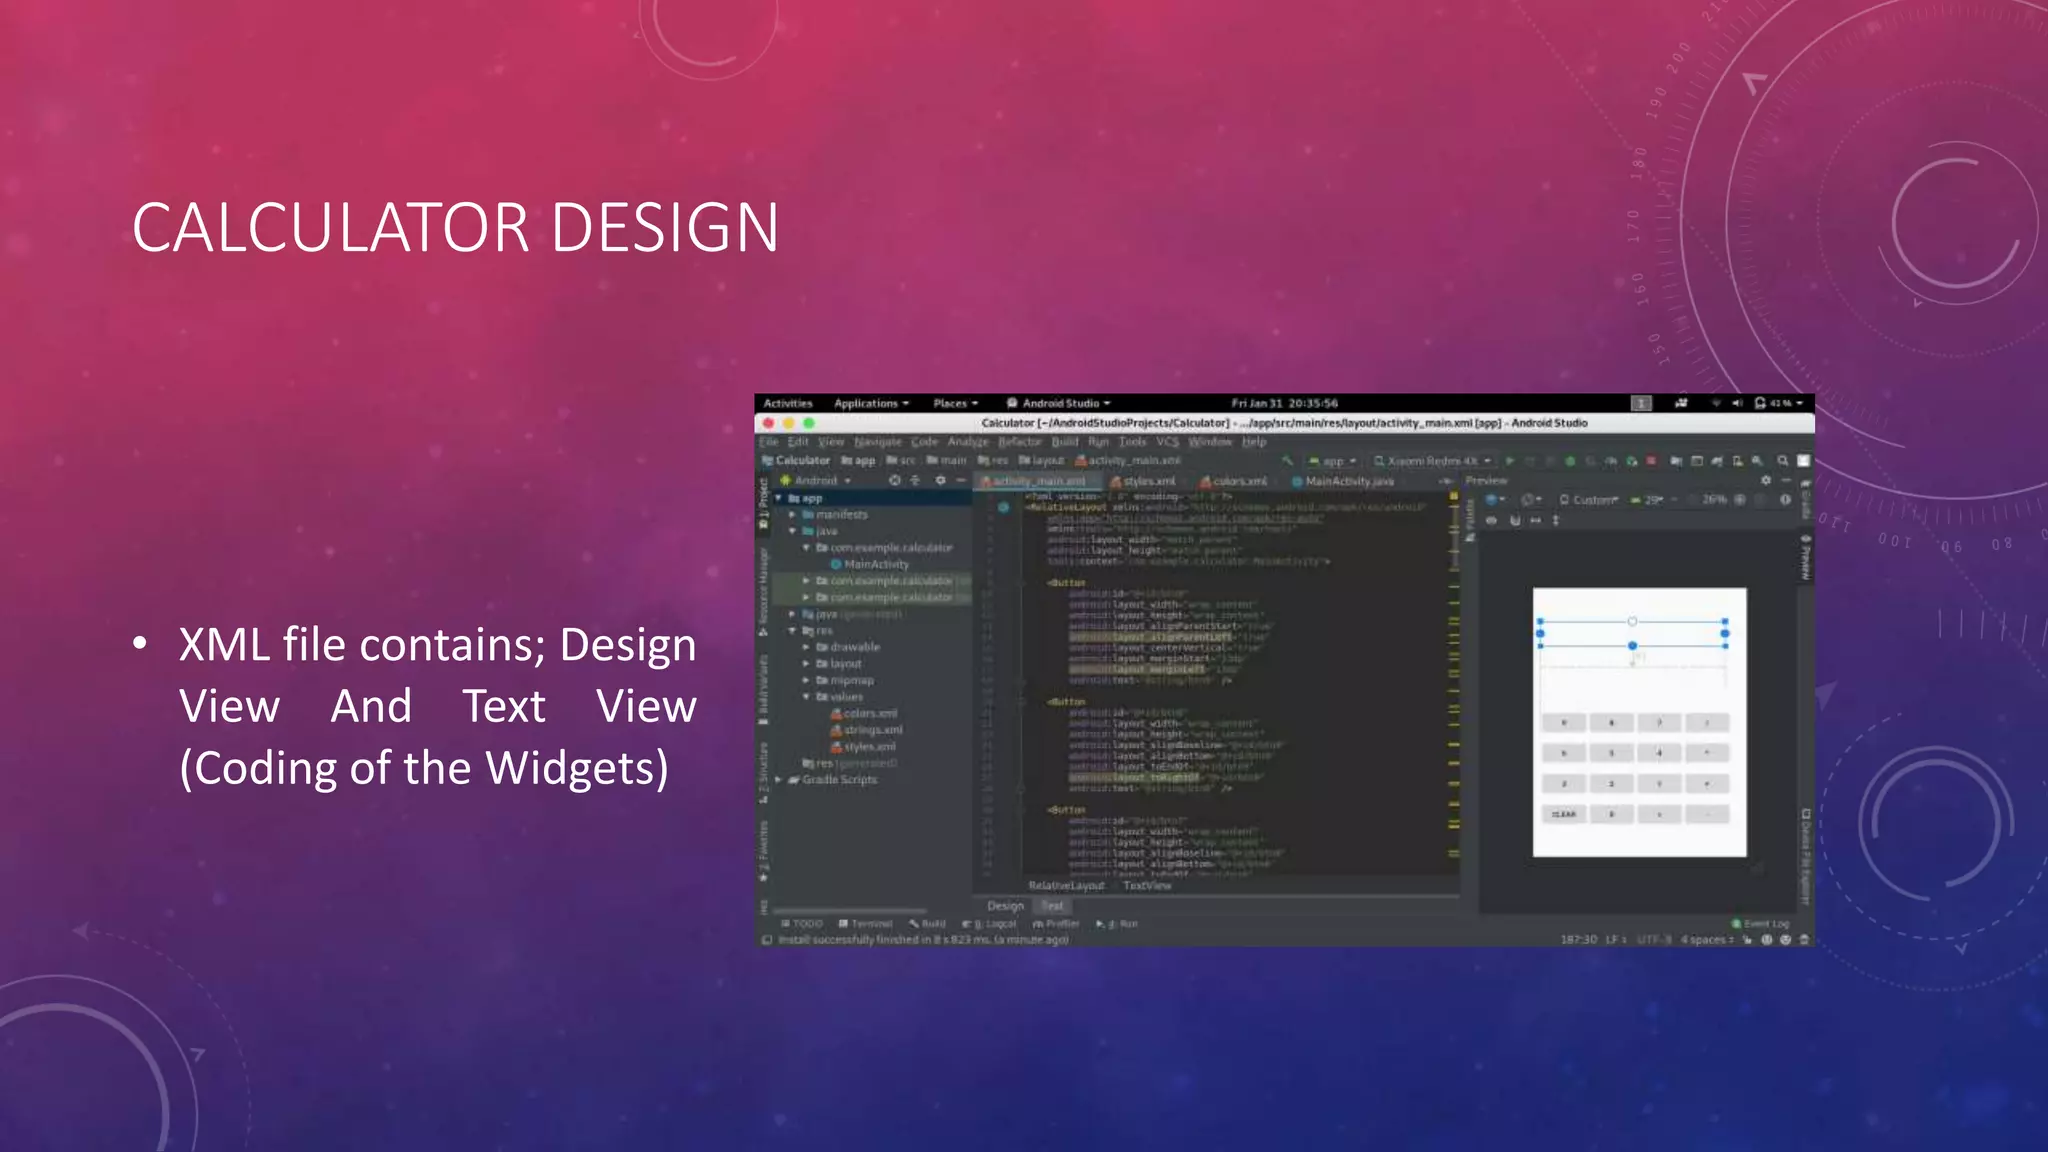Click the CLEAR button in layout preview
2048x1152 pixels.
pos(1563,815)
